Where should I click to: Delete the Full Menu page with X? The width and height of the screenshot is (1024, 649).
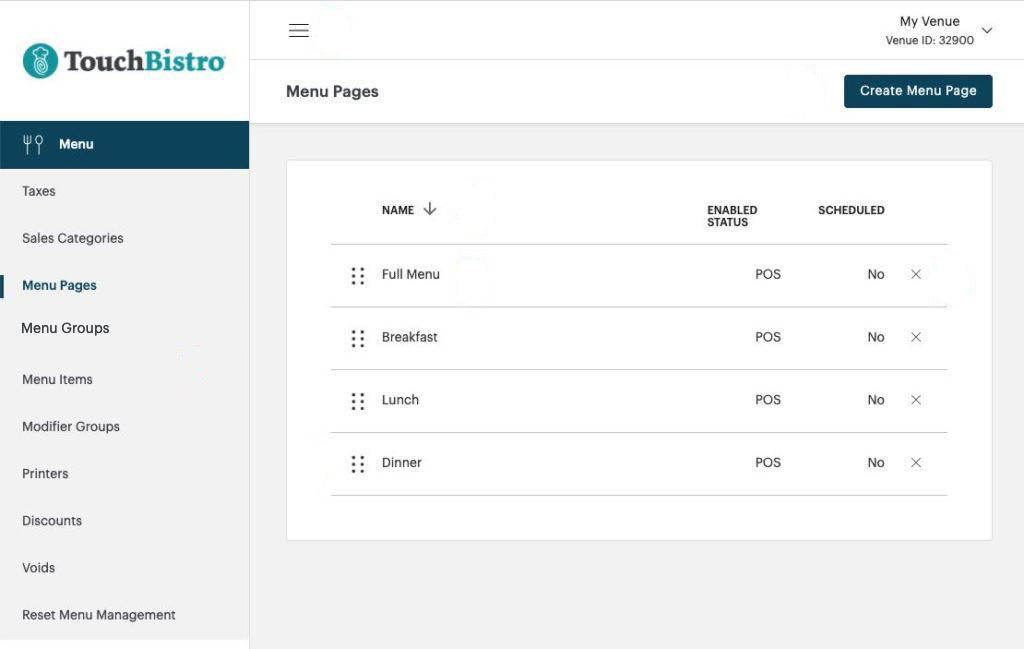click(916, 274)
